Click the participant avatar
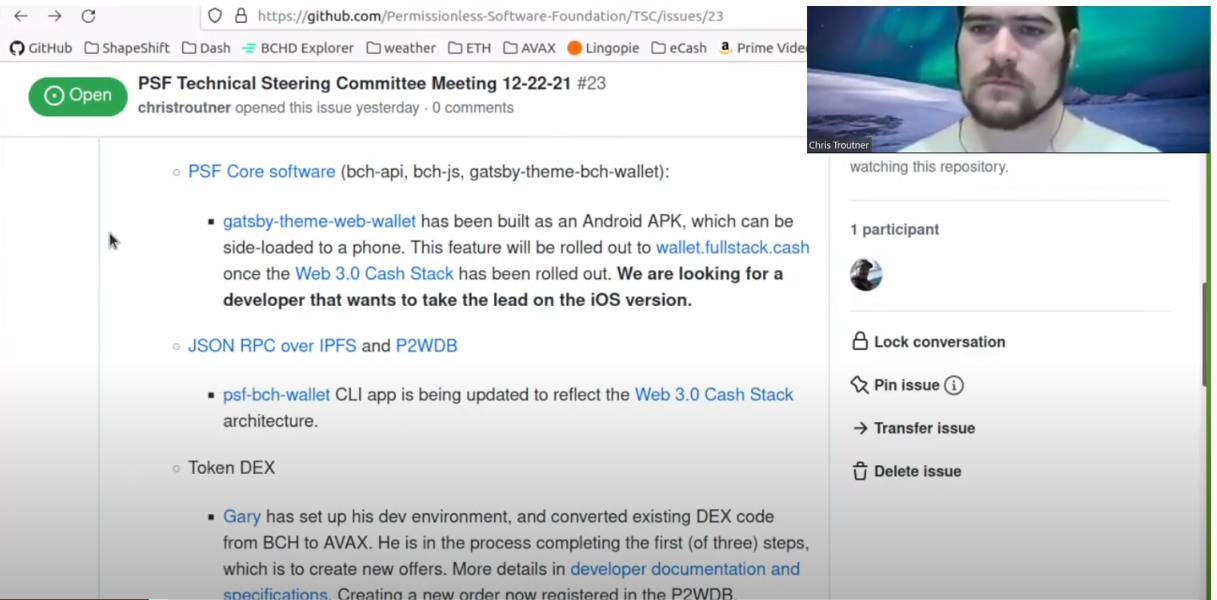Image resolution: width=1217 pixels, height=600 pixels. (x=866, y=275)
